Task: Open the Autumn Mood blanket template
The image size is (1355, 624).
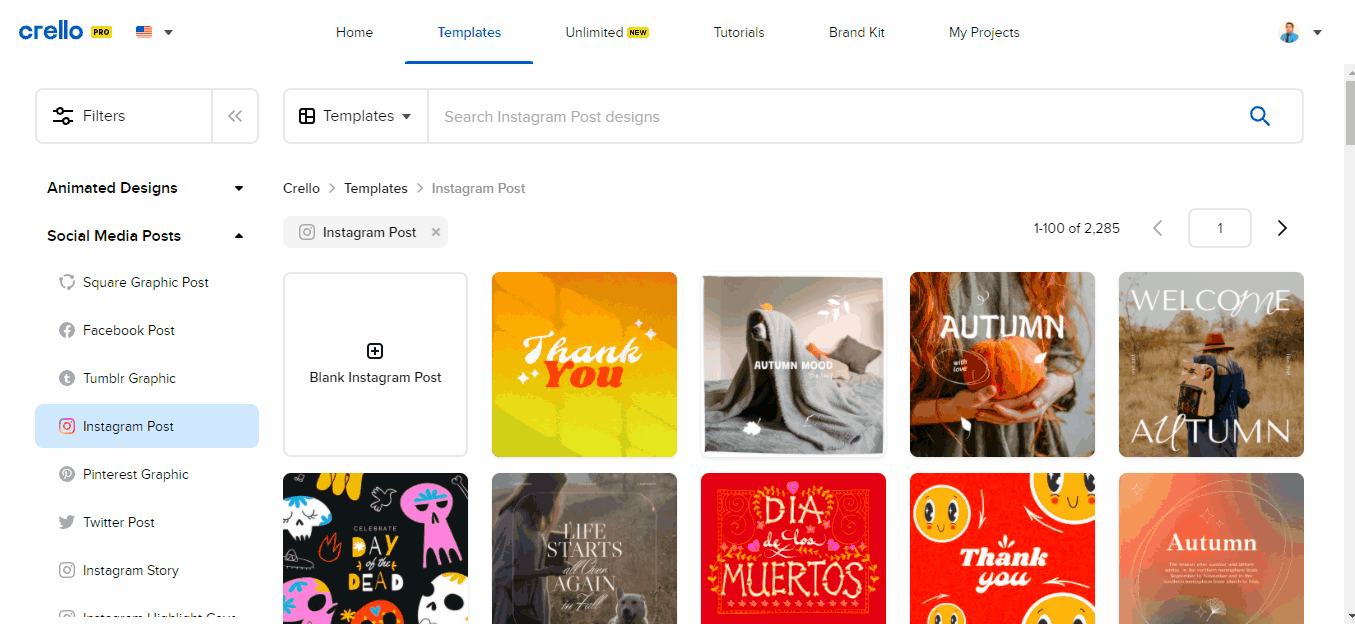Action: point(793,364)
